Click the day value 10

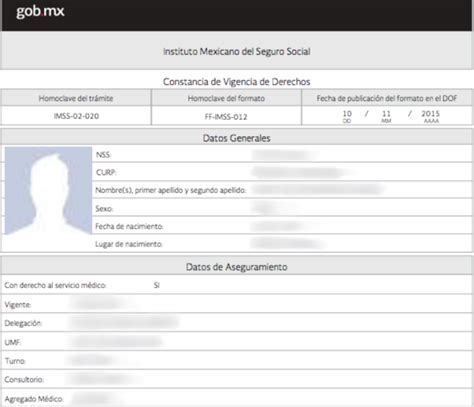tap(347, 114)
